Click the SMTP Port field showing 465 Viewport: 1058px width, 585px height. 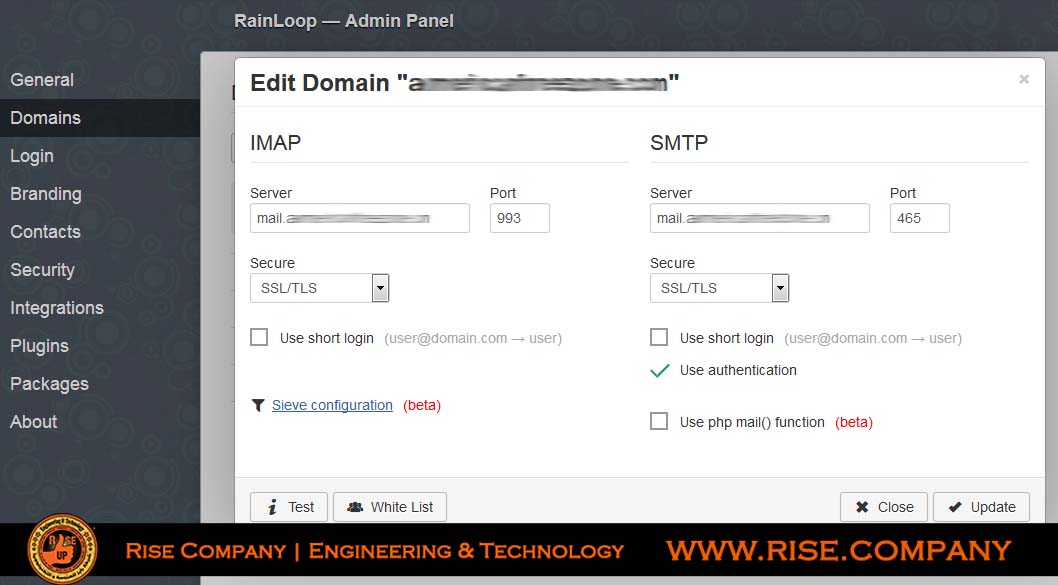[x=920, y=218]
